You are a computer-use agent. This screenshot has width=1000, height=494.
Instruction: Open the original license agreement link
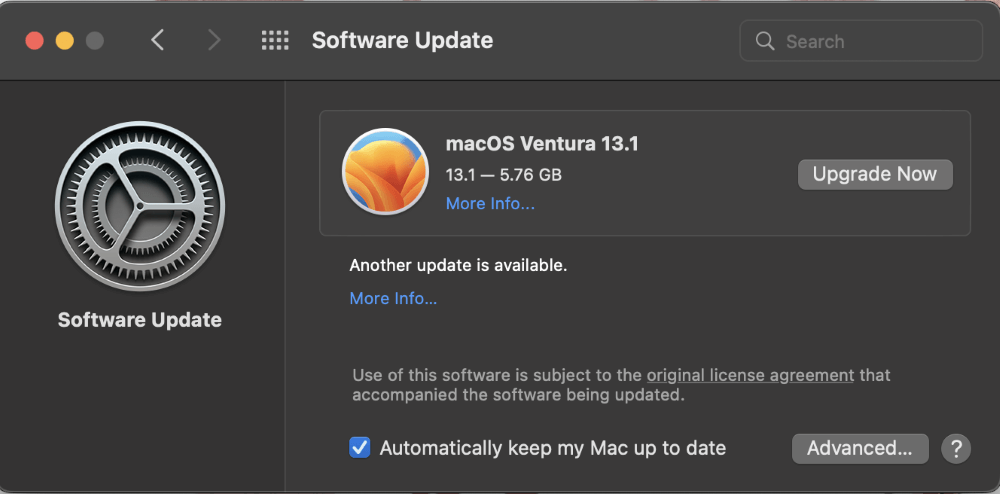750,376
